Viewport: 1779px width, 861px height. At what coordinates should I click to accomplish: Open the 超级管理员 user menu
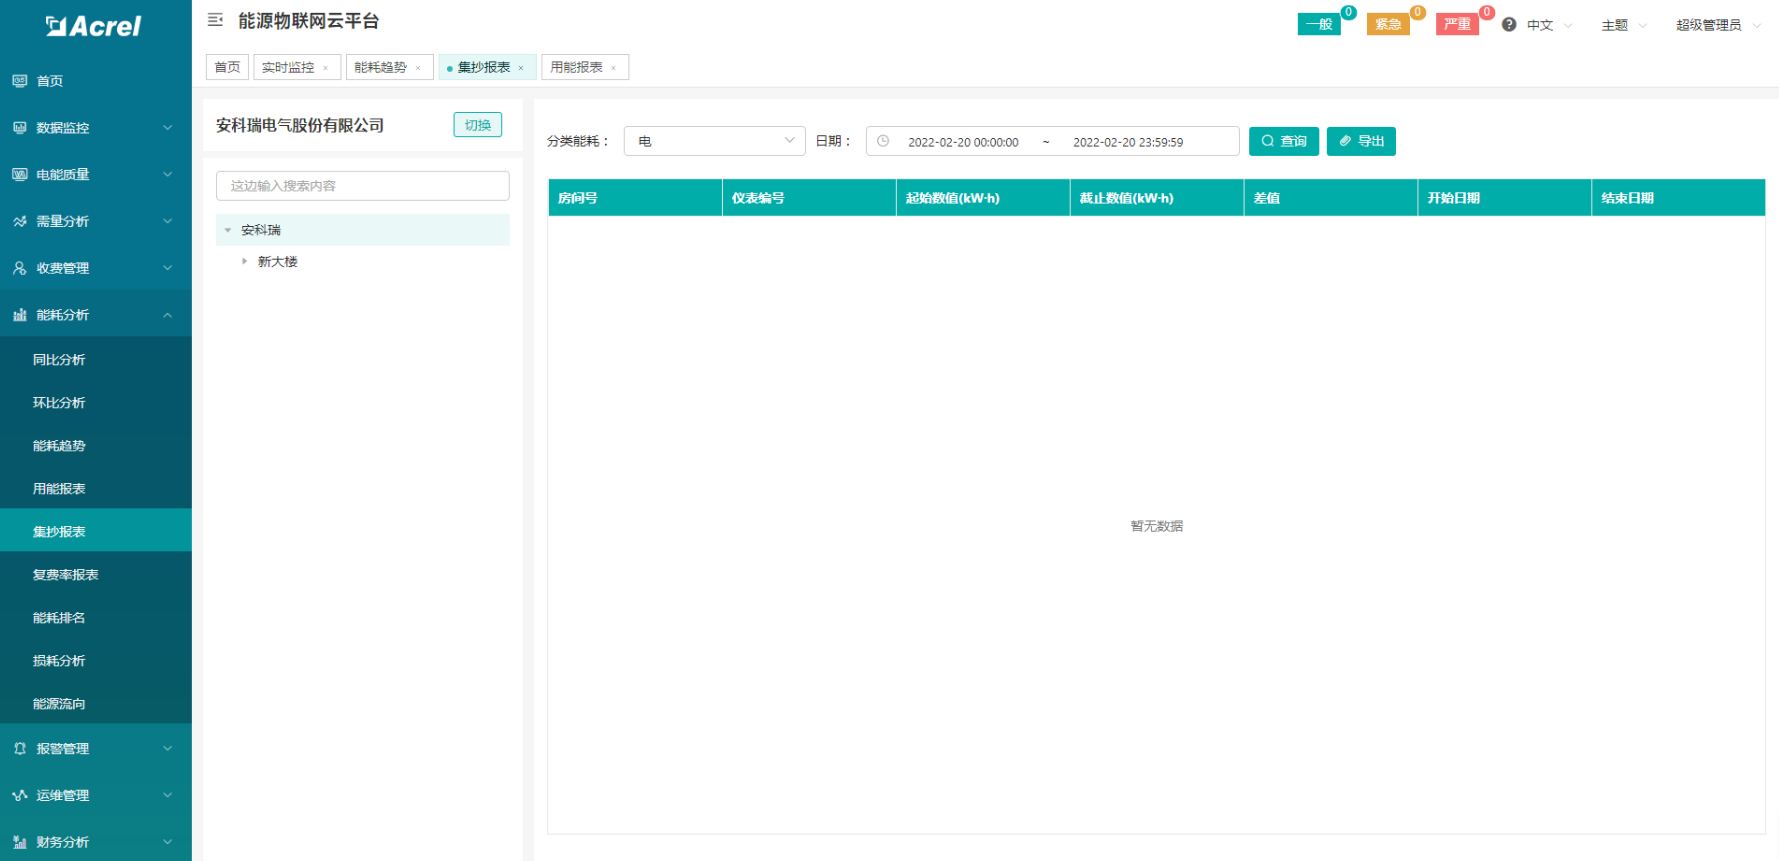pos(1716,25)
